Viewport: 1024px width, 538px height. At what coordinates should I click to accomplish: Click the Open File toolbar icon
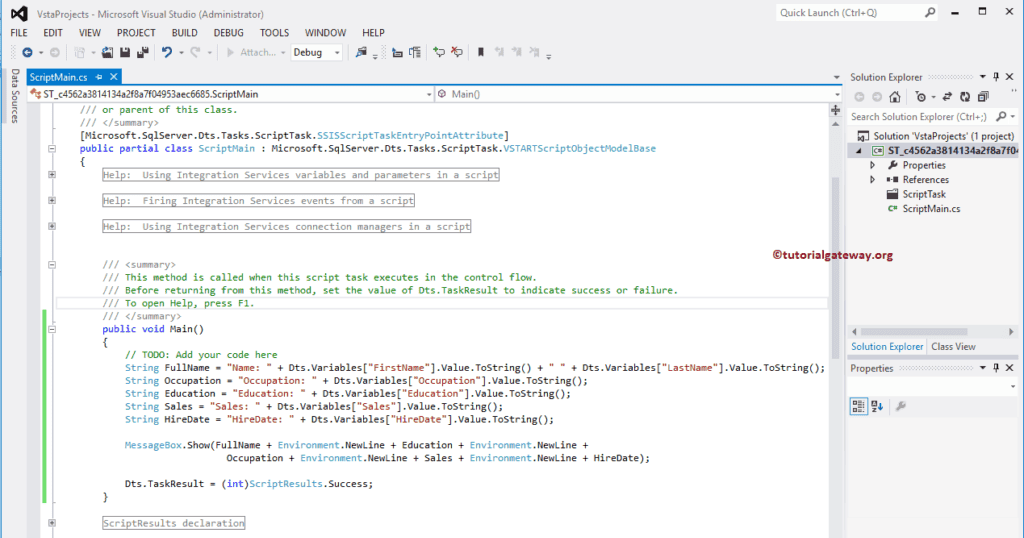pyautogui.click(x=107, y=52)
